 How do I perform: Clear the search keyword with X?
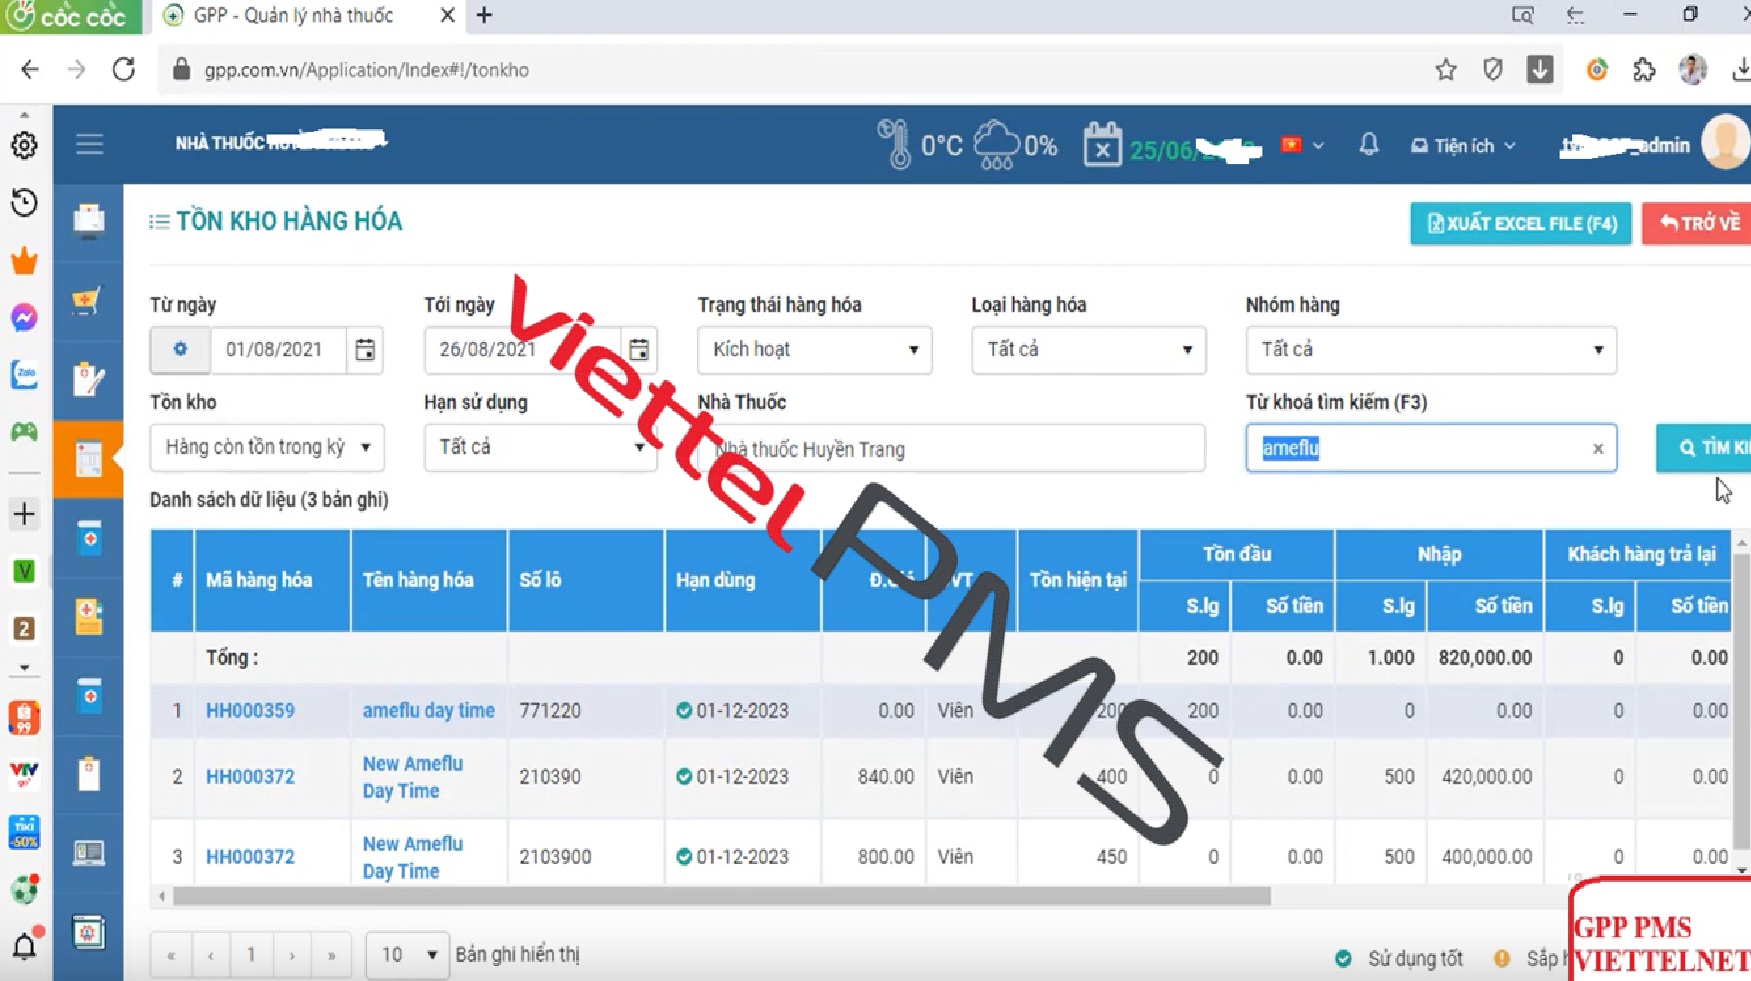click(x=1598, y=449)
